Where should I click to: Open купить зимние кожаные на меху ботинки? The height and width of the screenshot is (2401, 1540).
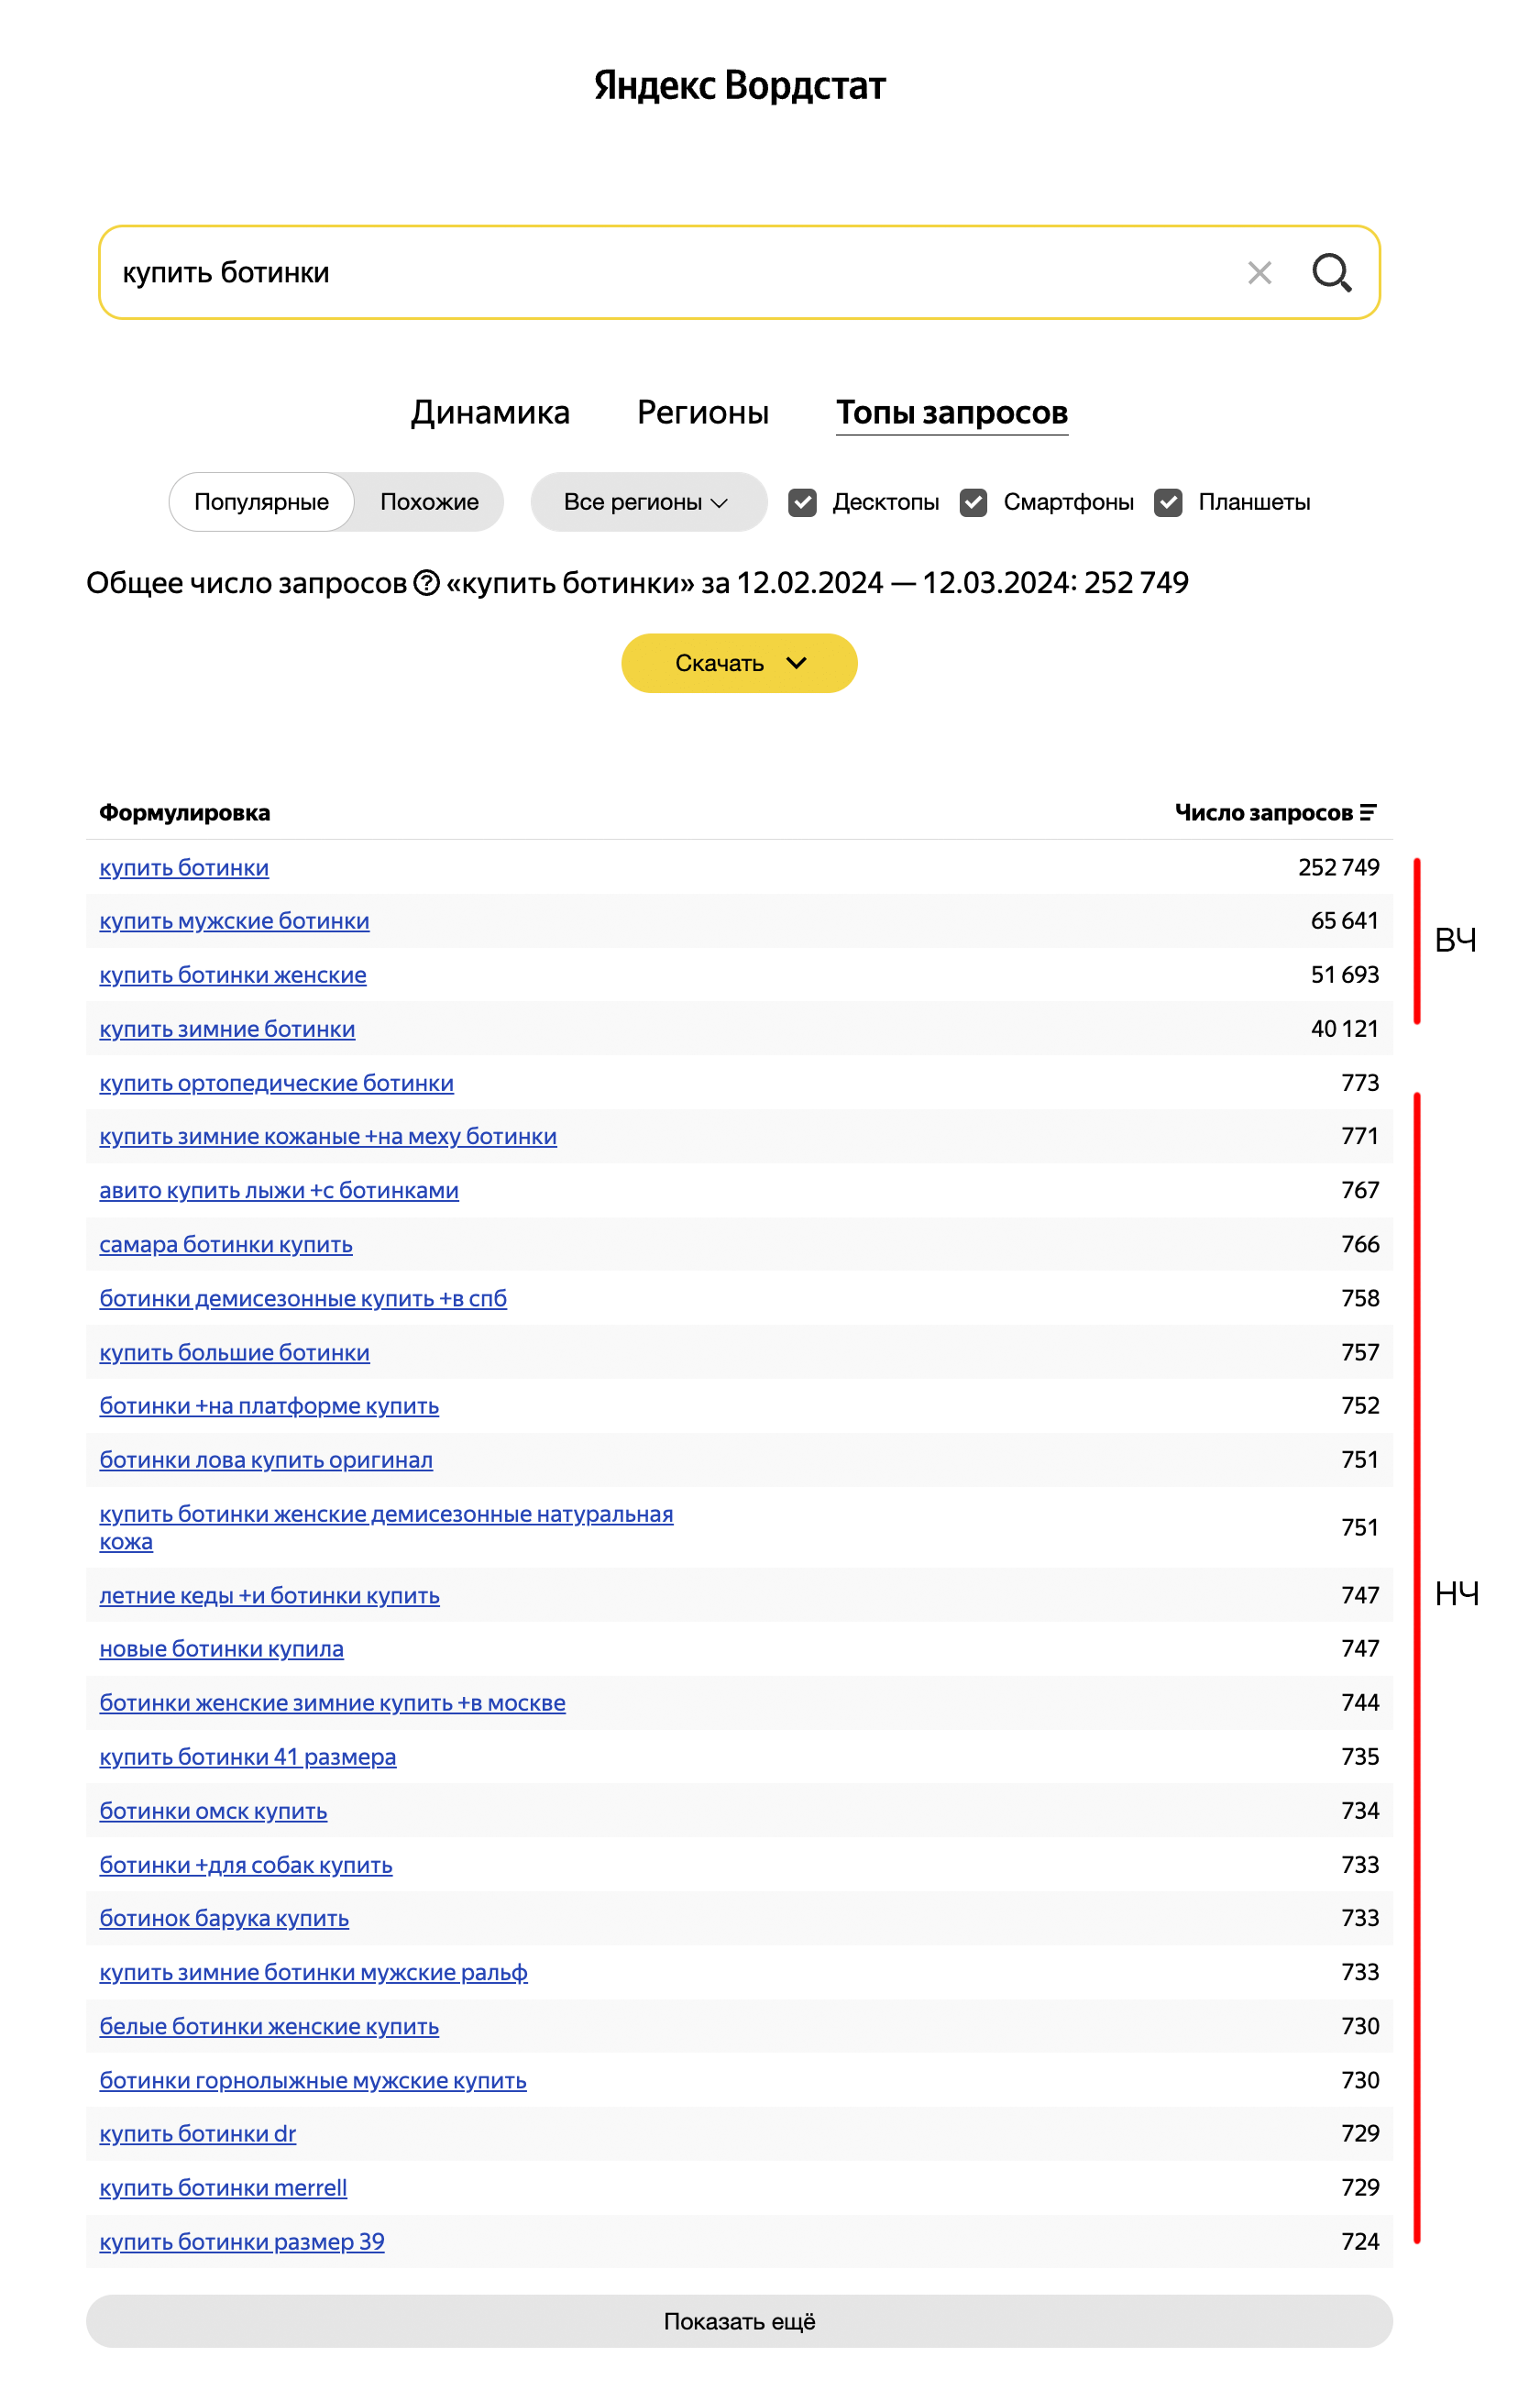(x=328, y=1136)
